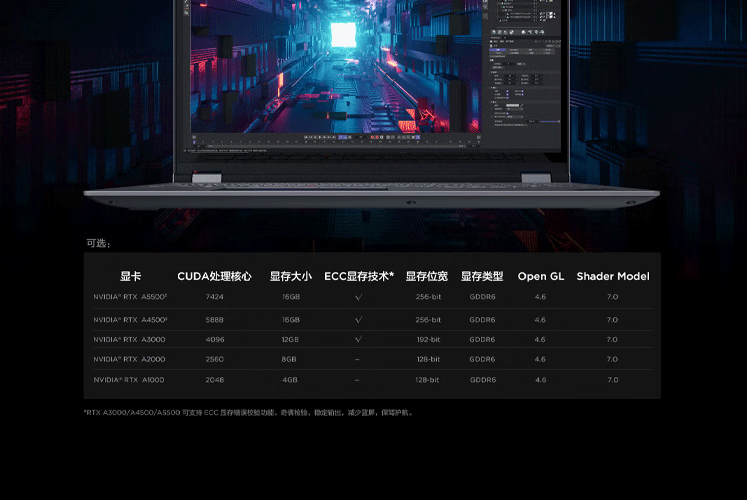Click 16GB in the A4500 row
This screenshot has height=500, width=747.
291,320
